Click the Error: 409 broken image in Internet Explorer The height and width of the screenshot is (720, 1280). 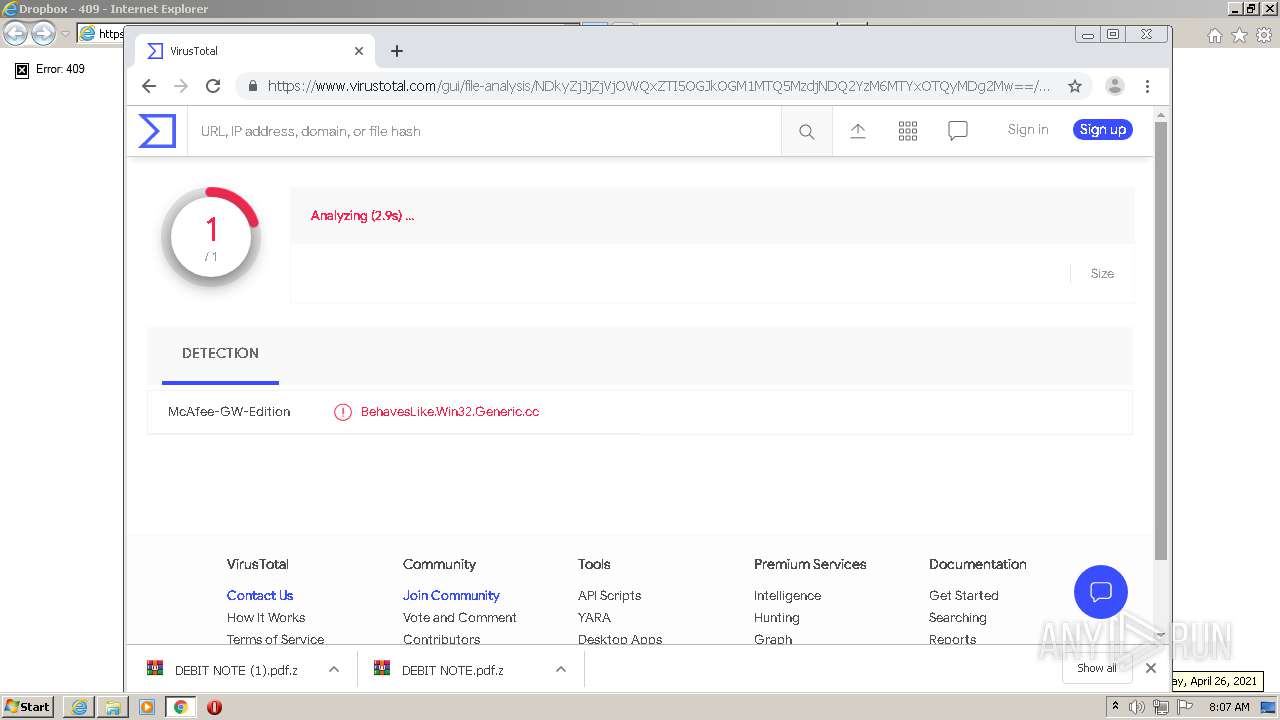[22, 70]
